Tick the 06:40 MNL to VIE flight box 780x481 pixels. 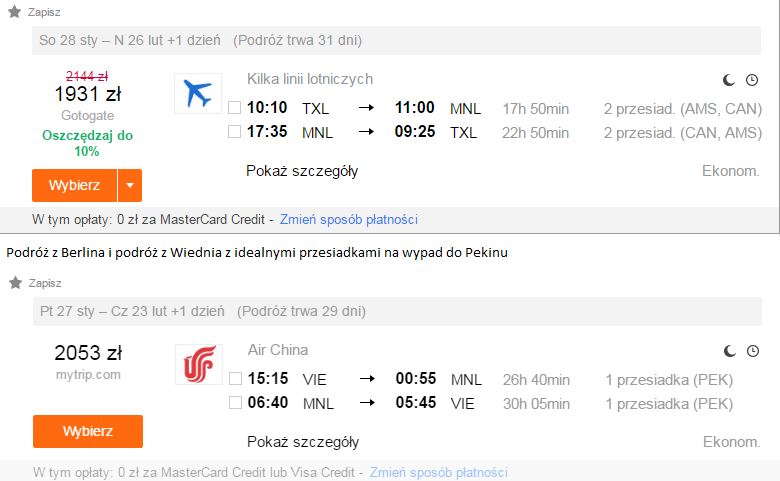point(235,402)
